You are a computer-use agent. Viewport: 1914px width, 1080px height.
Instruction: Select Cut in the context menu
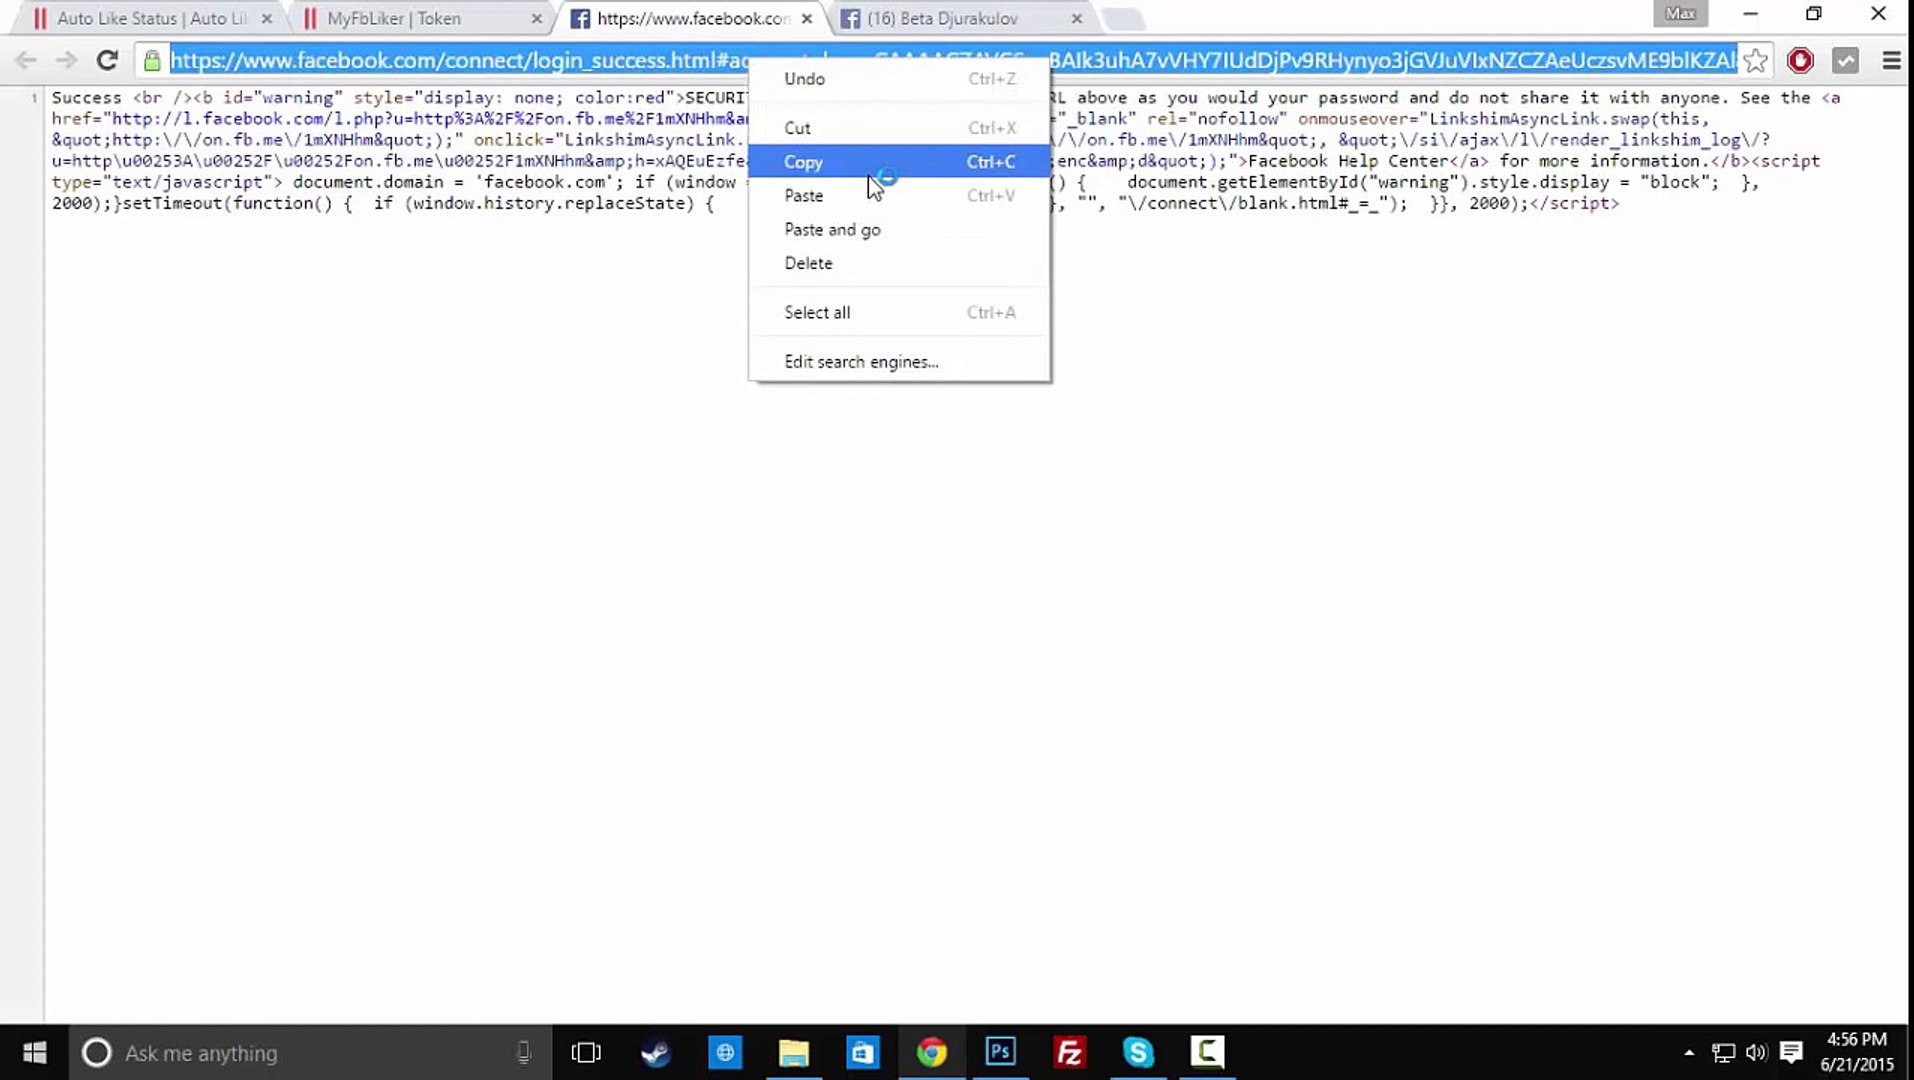point(899,128)
